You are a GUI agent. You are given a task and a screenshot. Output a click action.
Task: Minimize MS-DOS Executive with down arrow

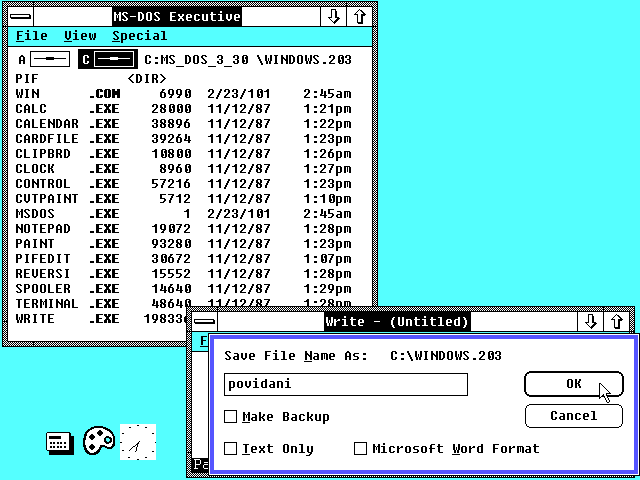(x=333, y=17)
